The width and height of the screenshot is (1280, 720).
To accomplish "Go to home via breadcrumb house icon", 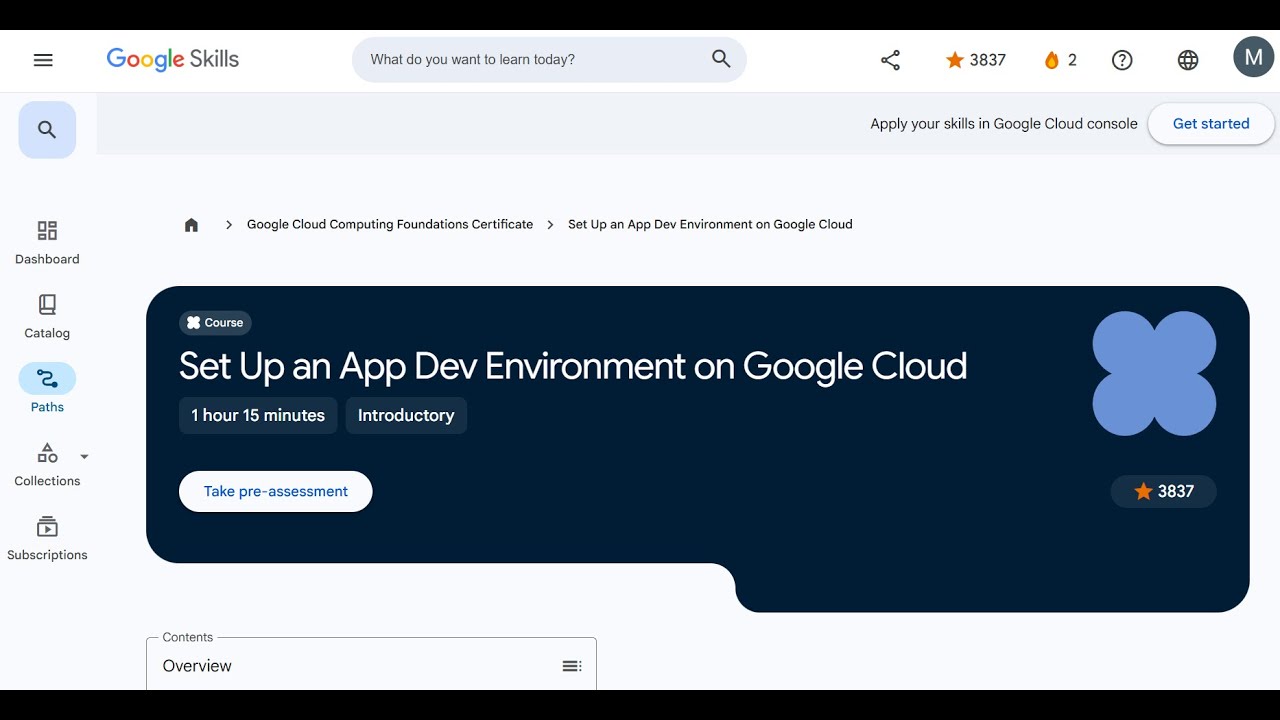I will pos(191,225).
